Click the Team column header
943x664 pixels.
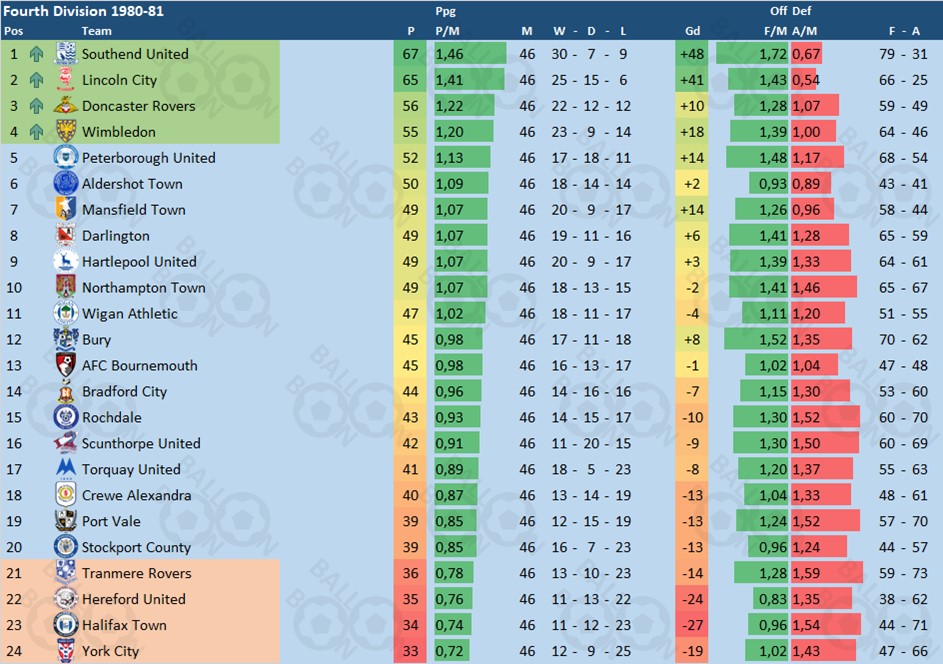coord(96,31)
